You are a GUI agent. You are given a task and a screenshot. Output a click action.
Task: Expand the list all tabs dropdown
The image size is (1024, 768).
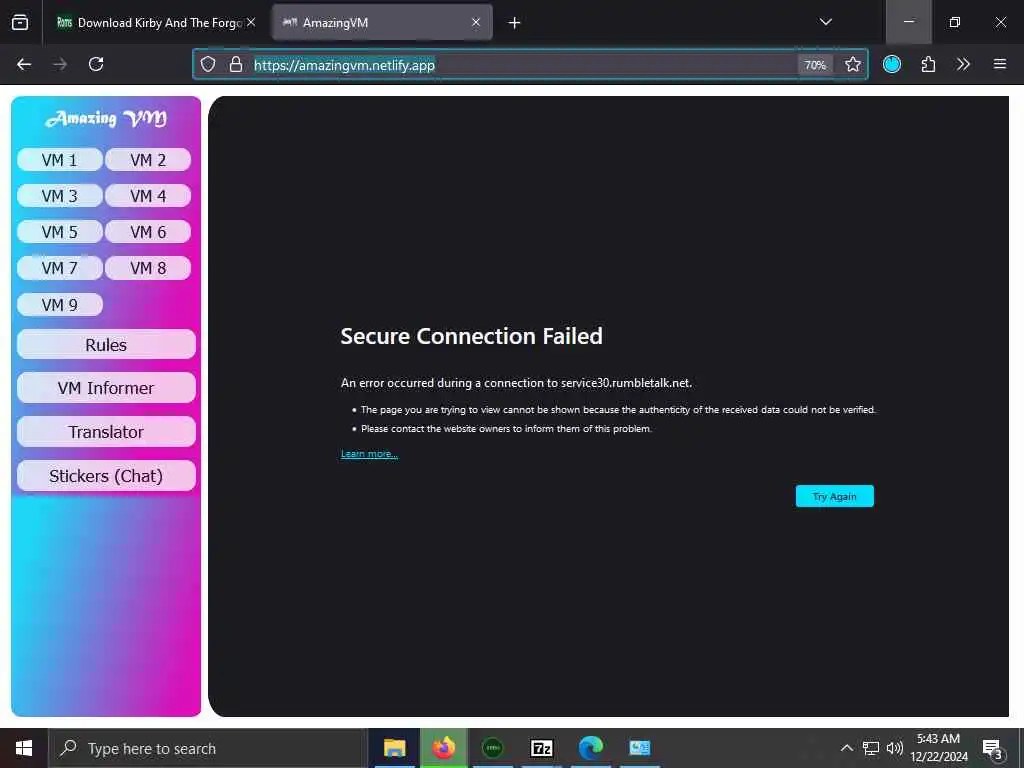[x=825, y=22]
